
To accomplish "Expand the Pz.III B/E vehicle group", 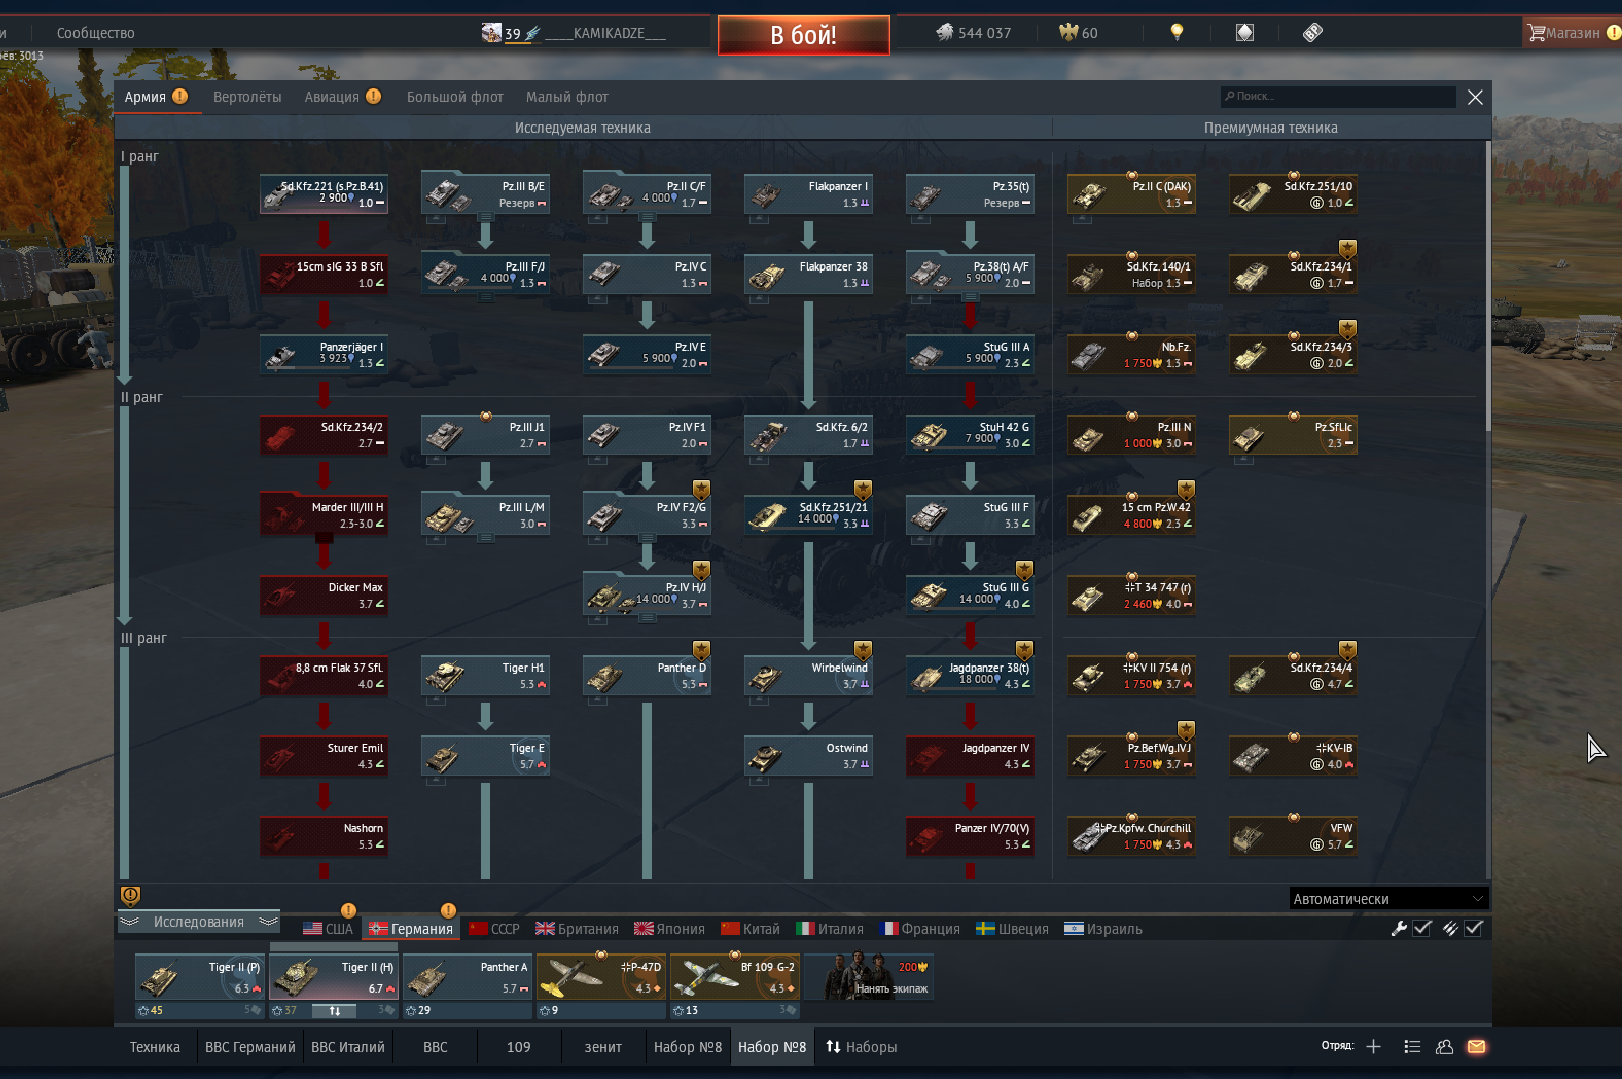I will click(x=485, y=216).
